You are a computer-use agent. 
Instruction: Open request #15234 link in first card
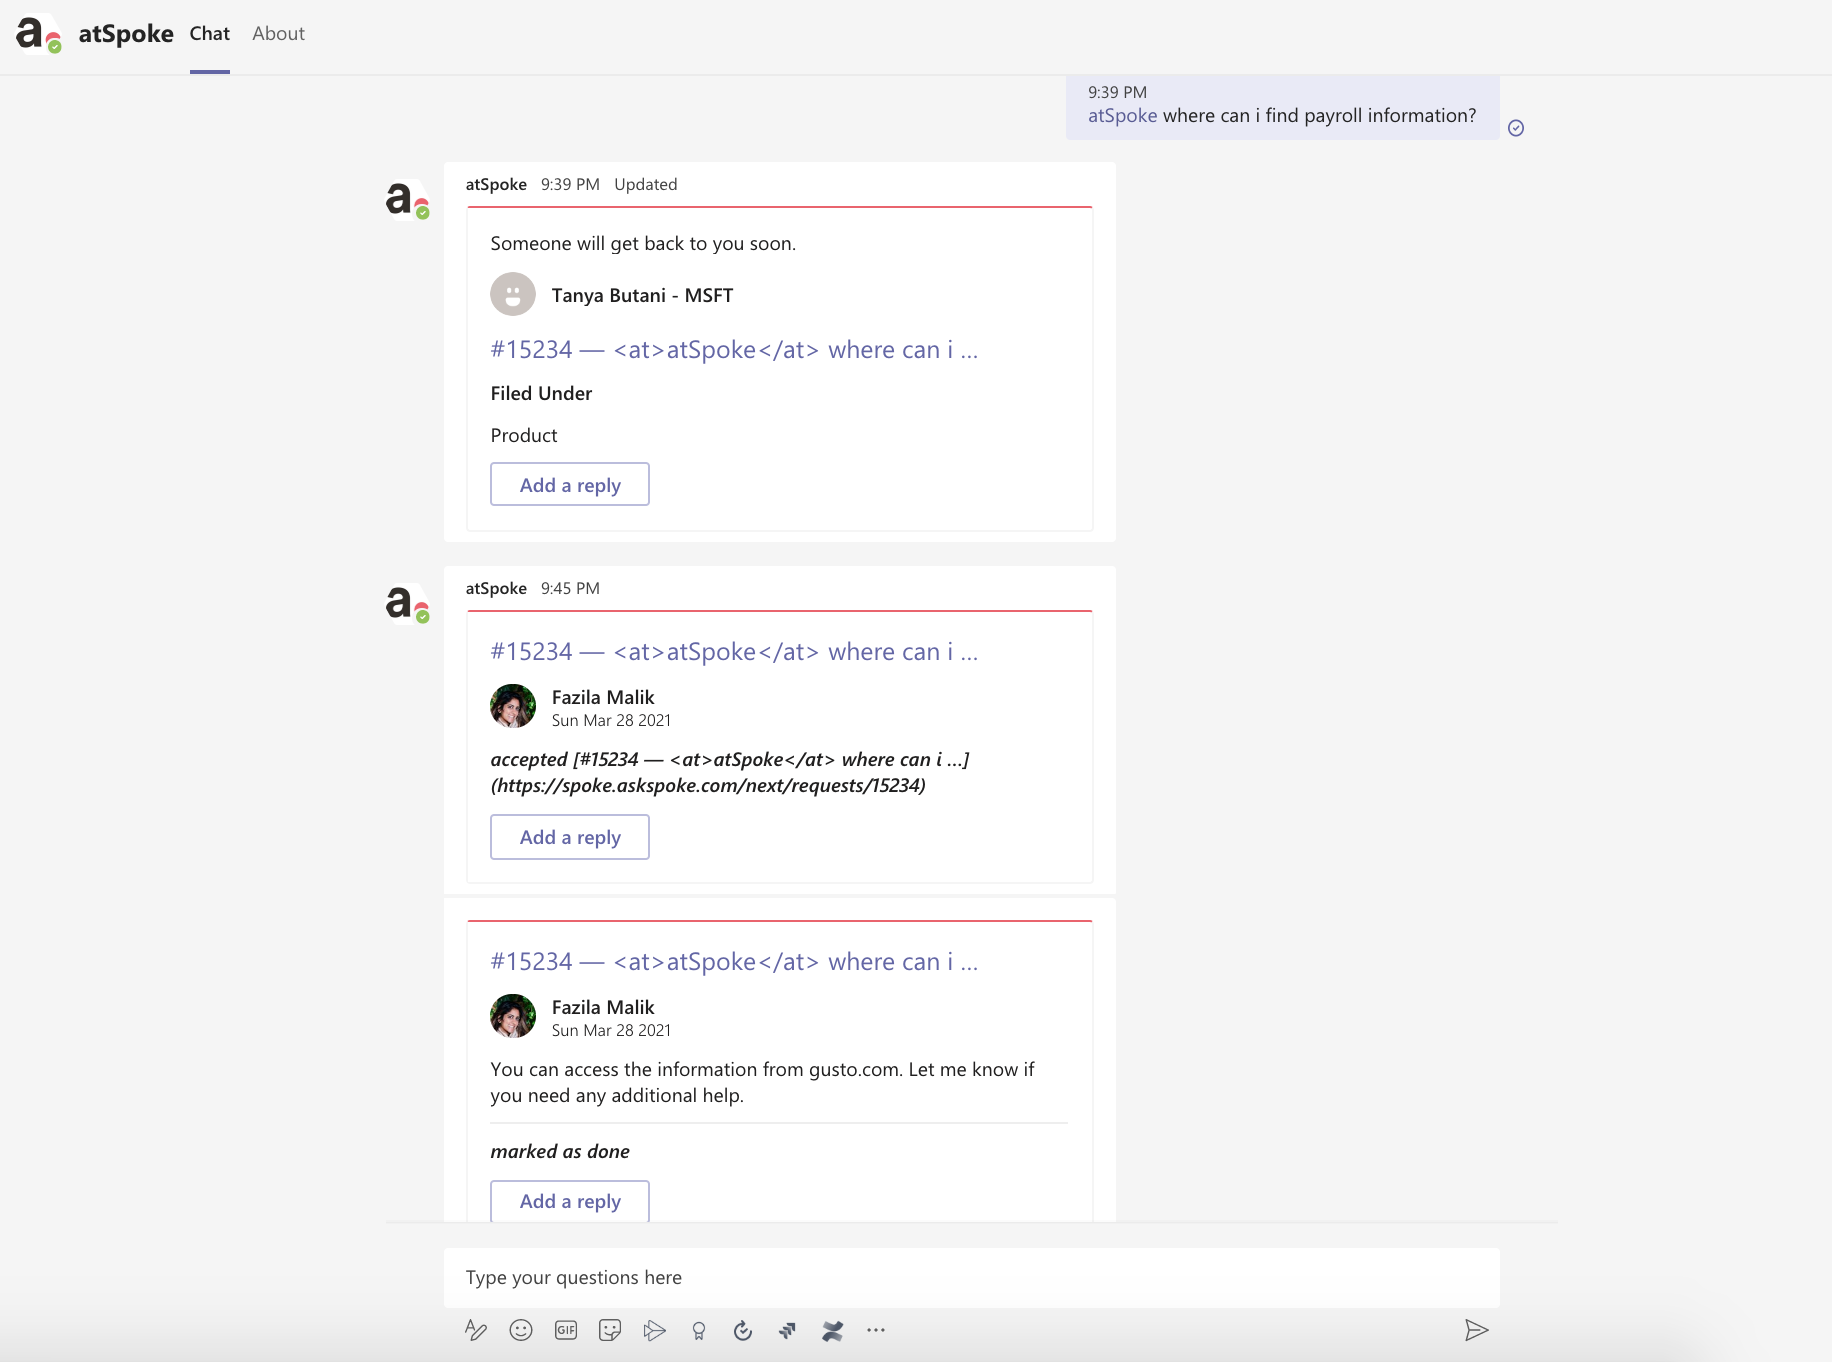734,349
